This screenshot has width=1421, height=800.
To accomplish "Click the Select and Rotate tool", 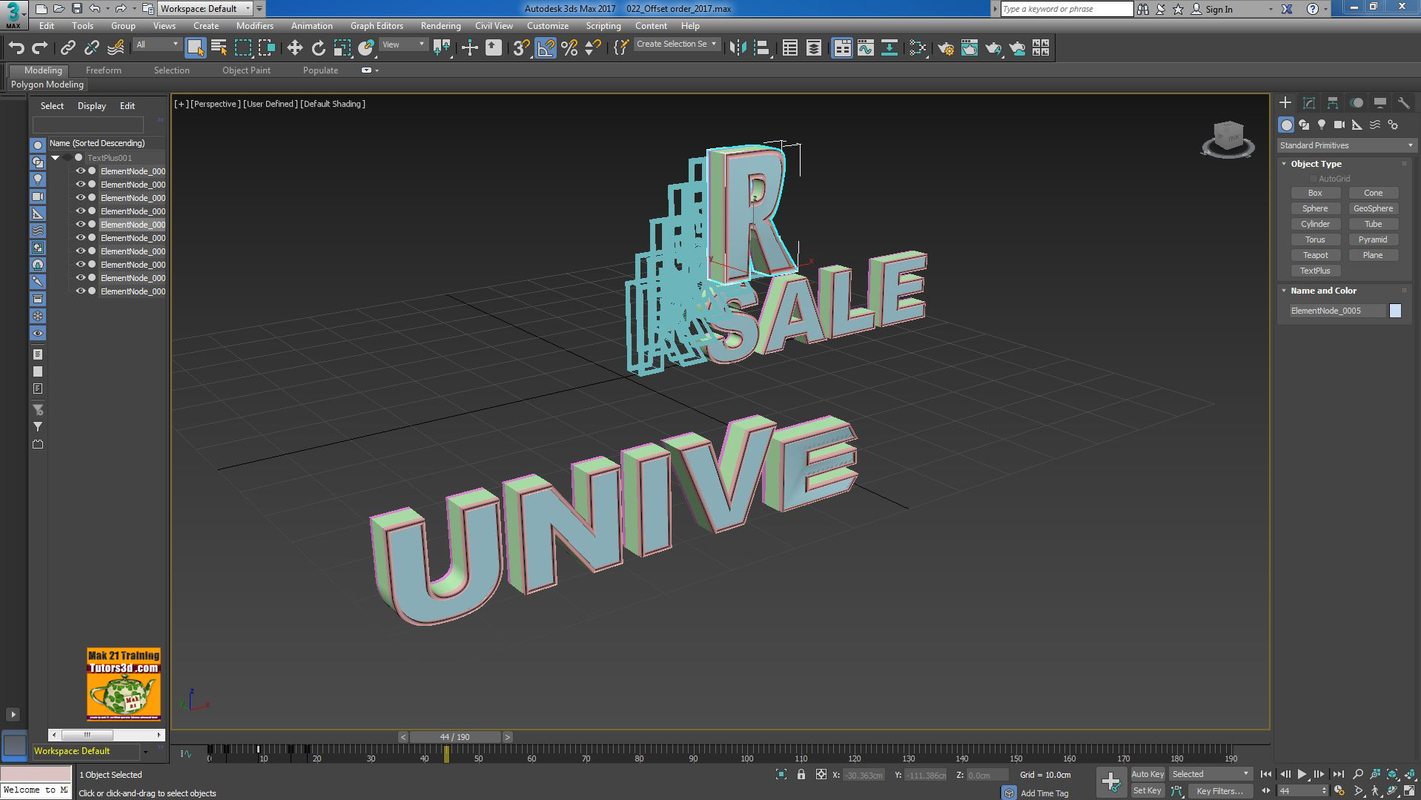I will tap(318, 48).
